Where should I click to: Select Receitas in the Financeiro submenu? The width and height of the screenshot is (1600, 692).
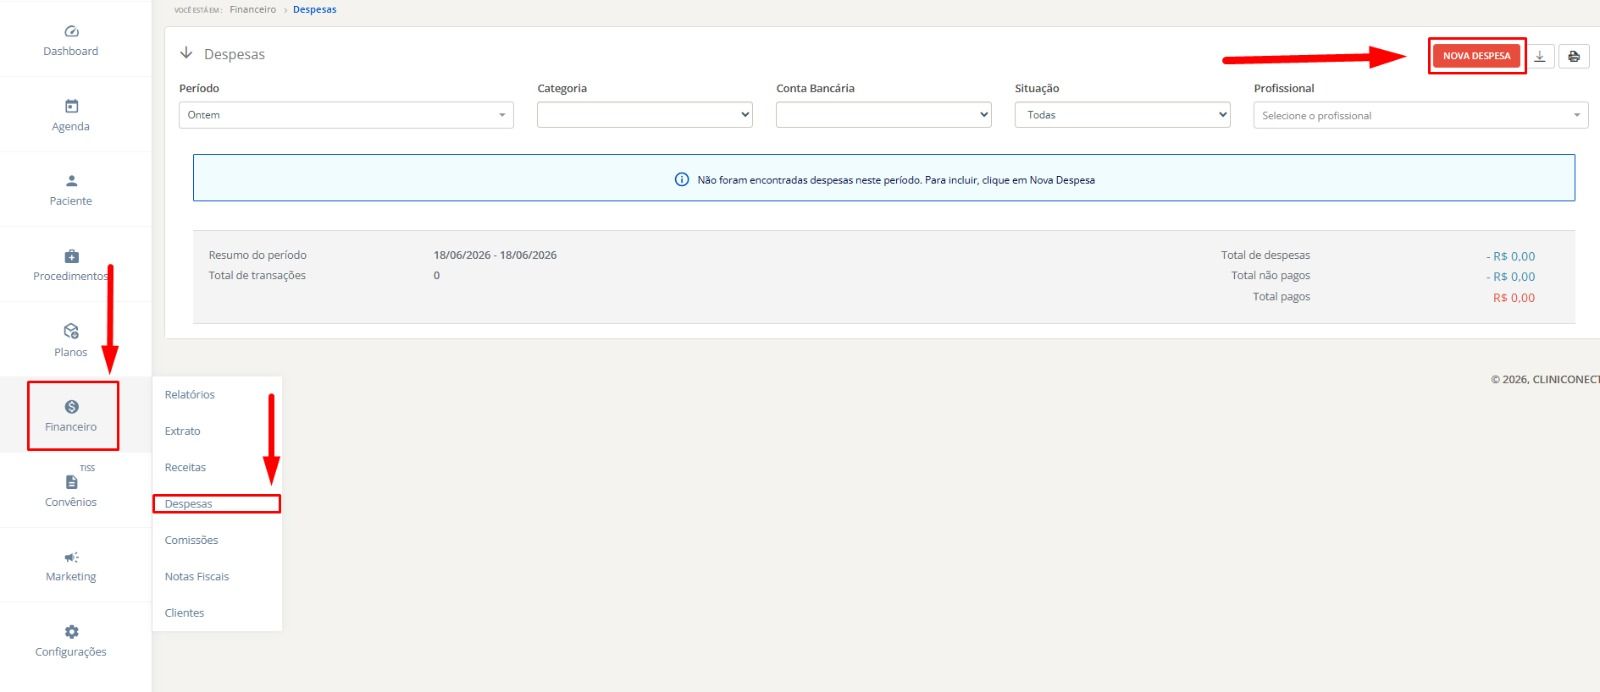(x=186, y=467)
